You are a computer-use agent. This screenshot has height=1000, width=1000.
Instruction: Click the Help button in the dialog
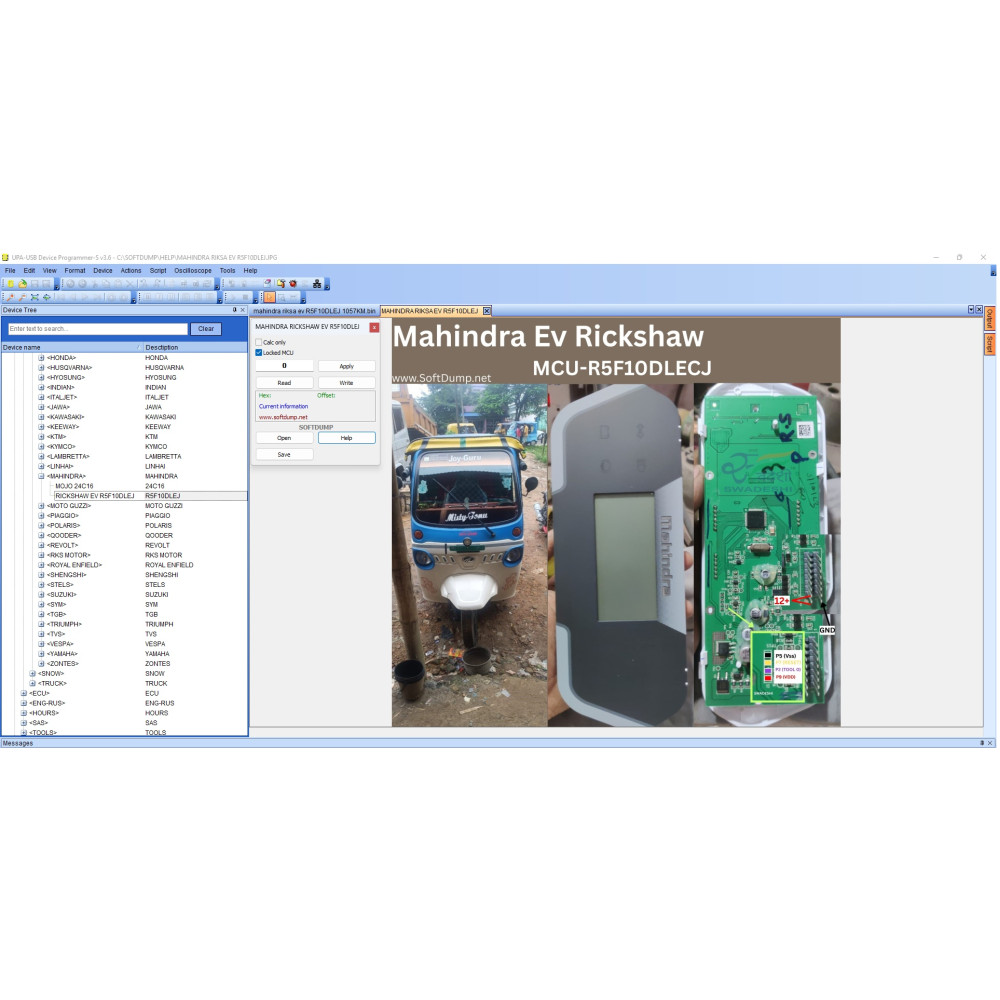[346, 438]
